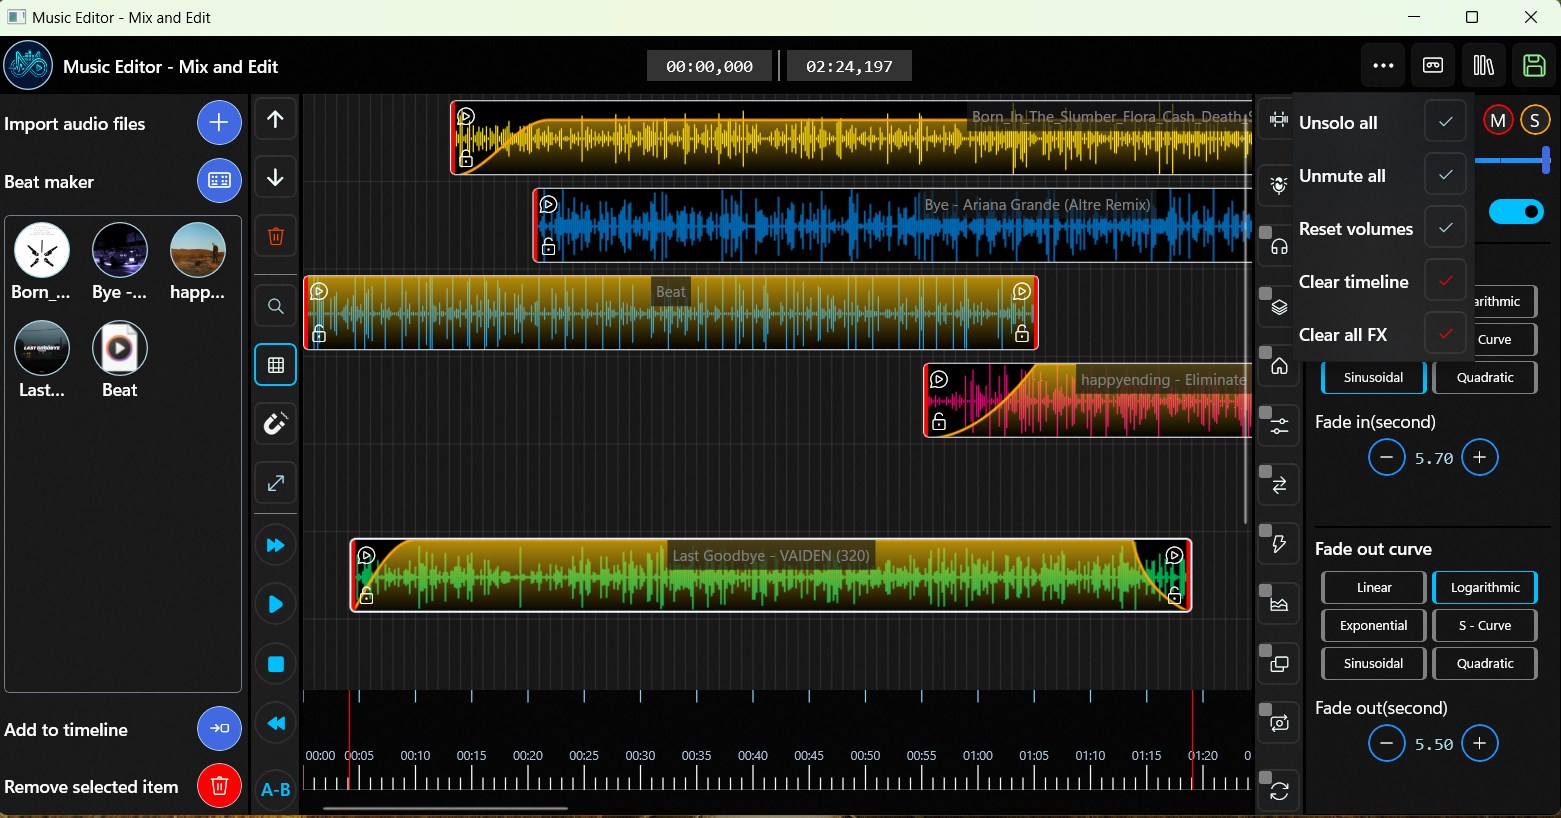The width and height of the screenshot is (1561, 818).
Task: Click Add to timeline
Action: pyautogui.click(x=219, y=729)
